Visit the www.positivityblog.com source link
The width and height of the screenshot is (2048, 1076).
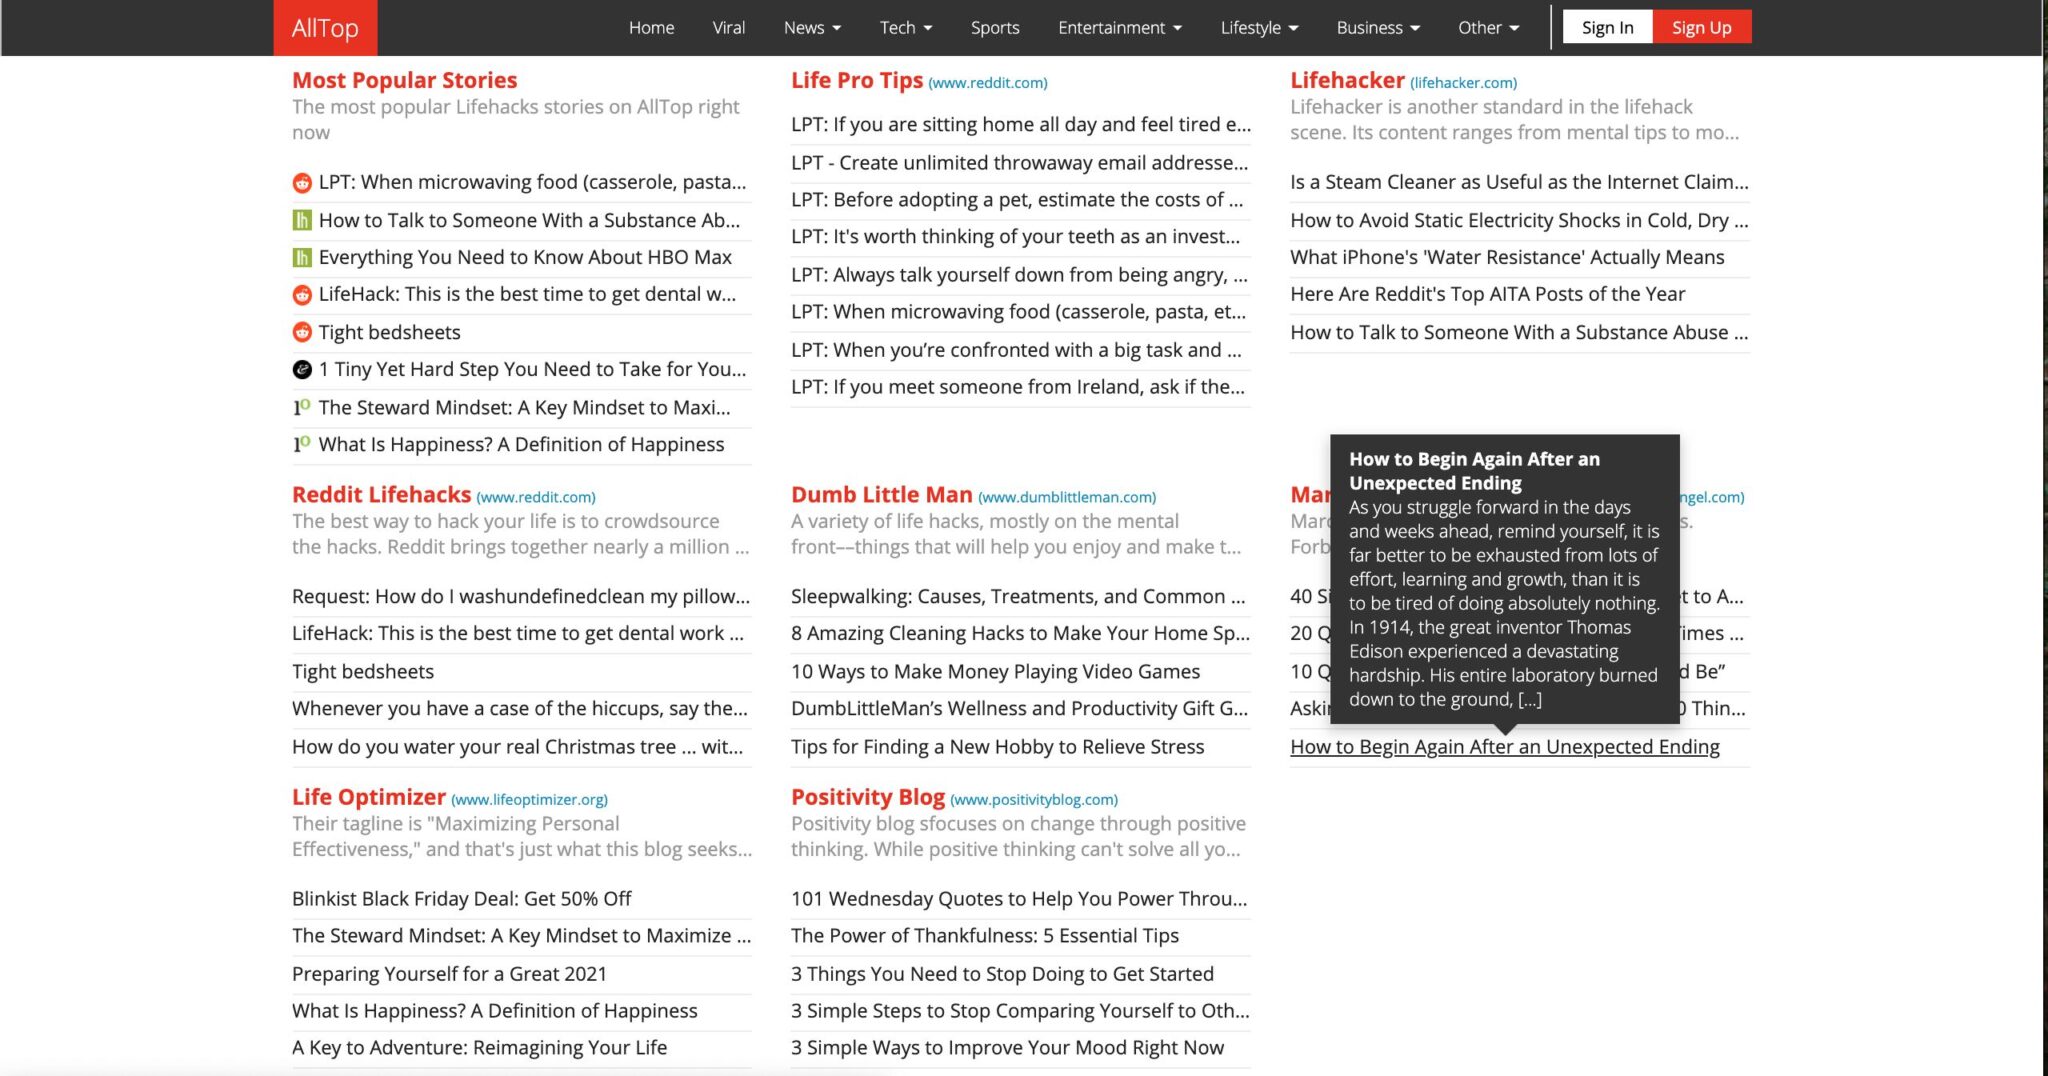pos(1034,800)
